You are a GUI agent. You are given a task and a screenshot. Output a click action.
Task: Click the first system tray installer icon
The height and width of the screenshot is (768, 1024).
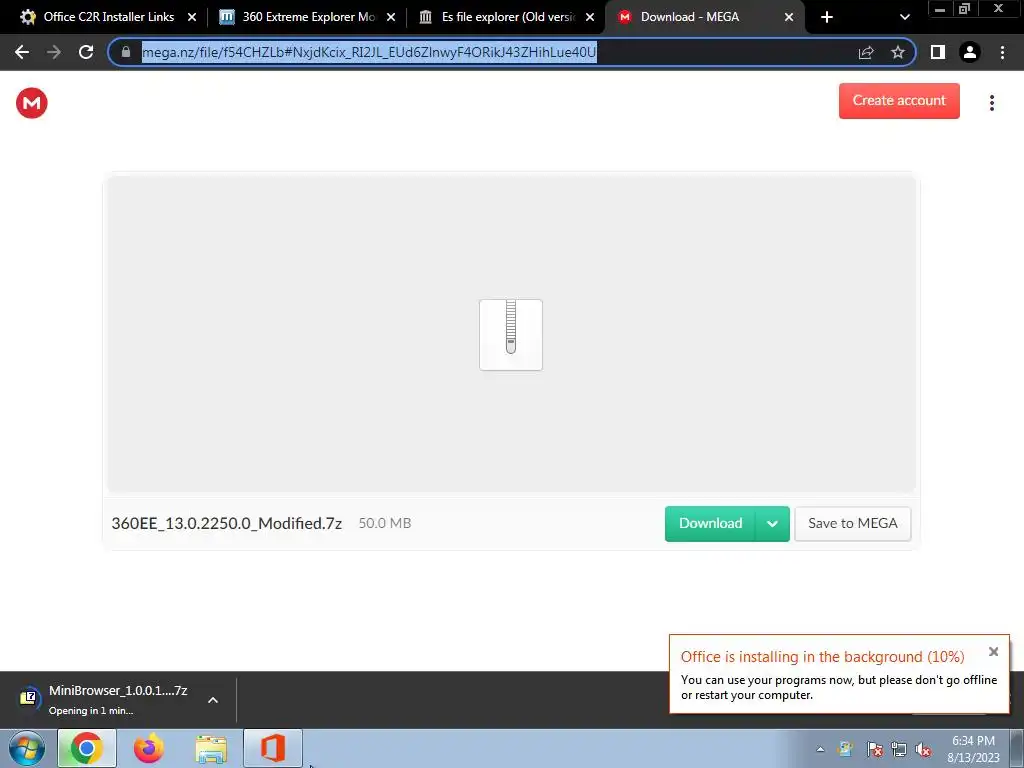click(x=846, y=749)
